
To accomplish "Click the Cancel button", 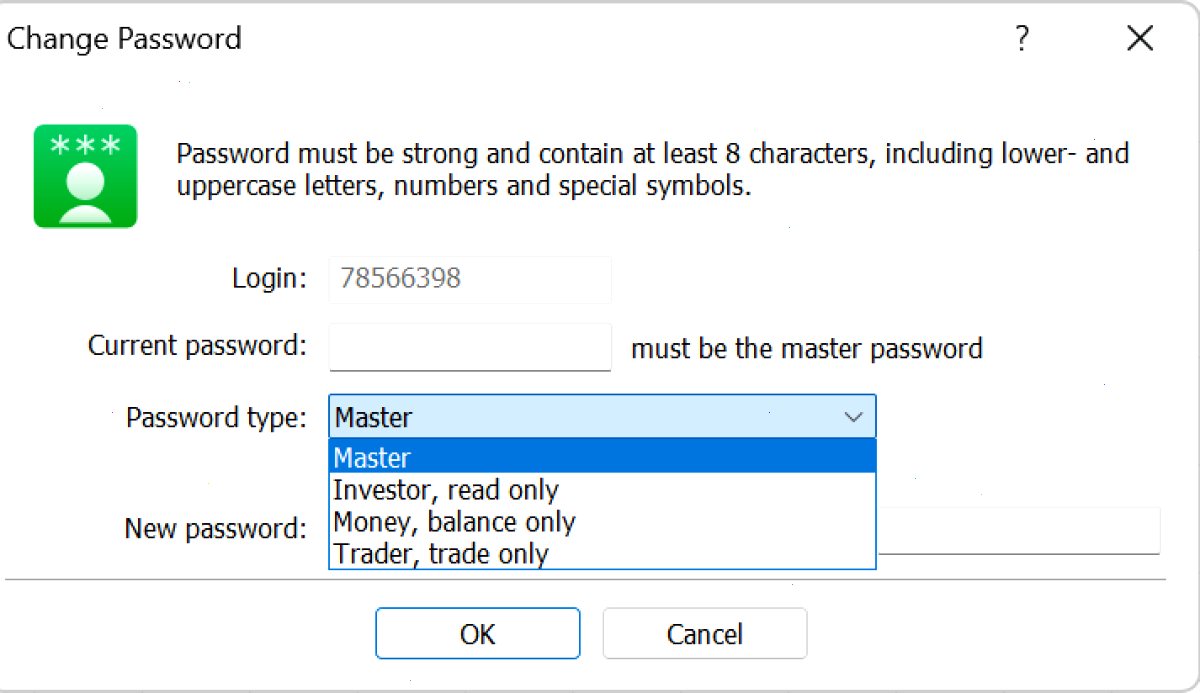I will (x=705, y=634).
